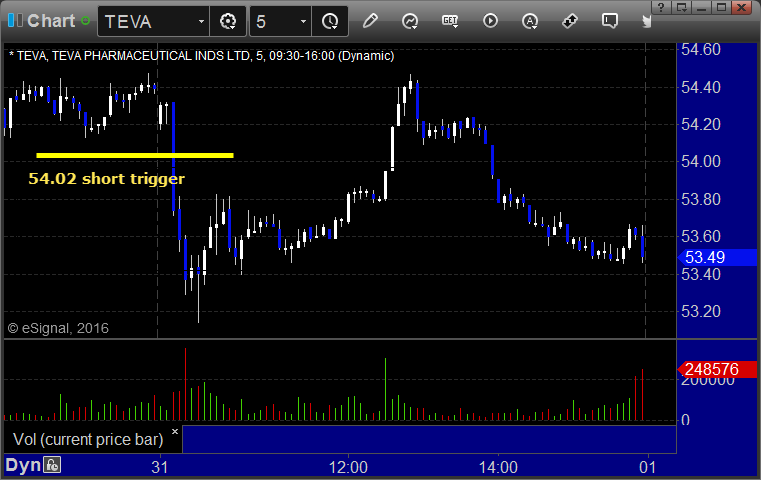This screenshot has height=480, width=761.
Task: Click the 14:00 time axis label
Action: coord(498,467)
